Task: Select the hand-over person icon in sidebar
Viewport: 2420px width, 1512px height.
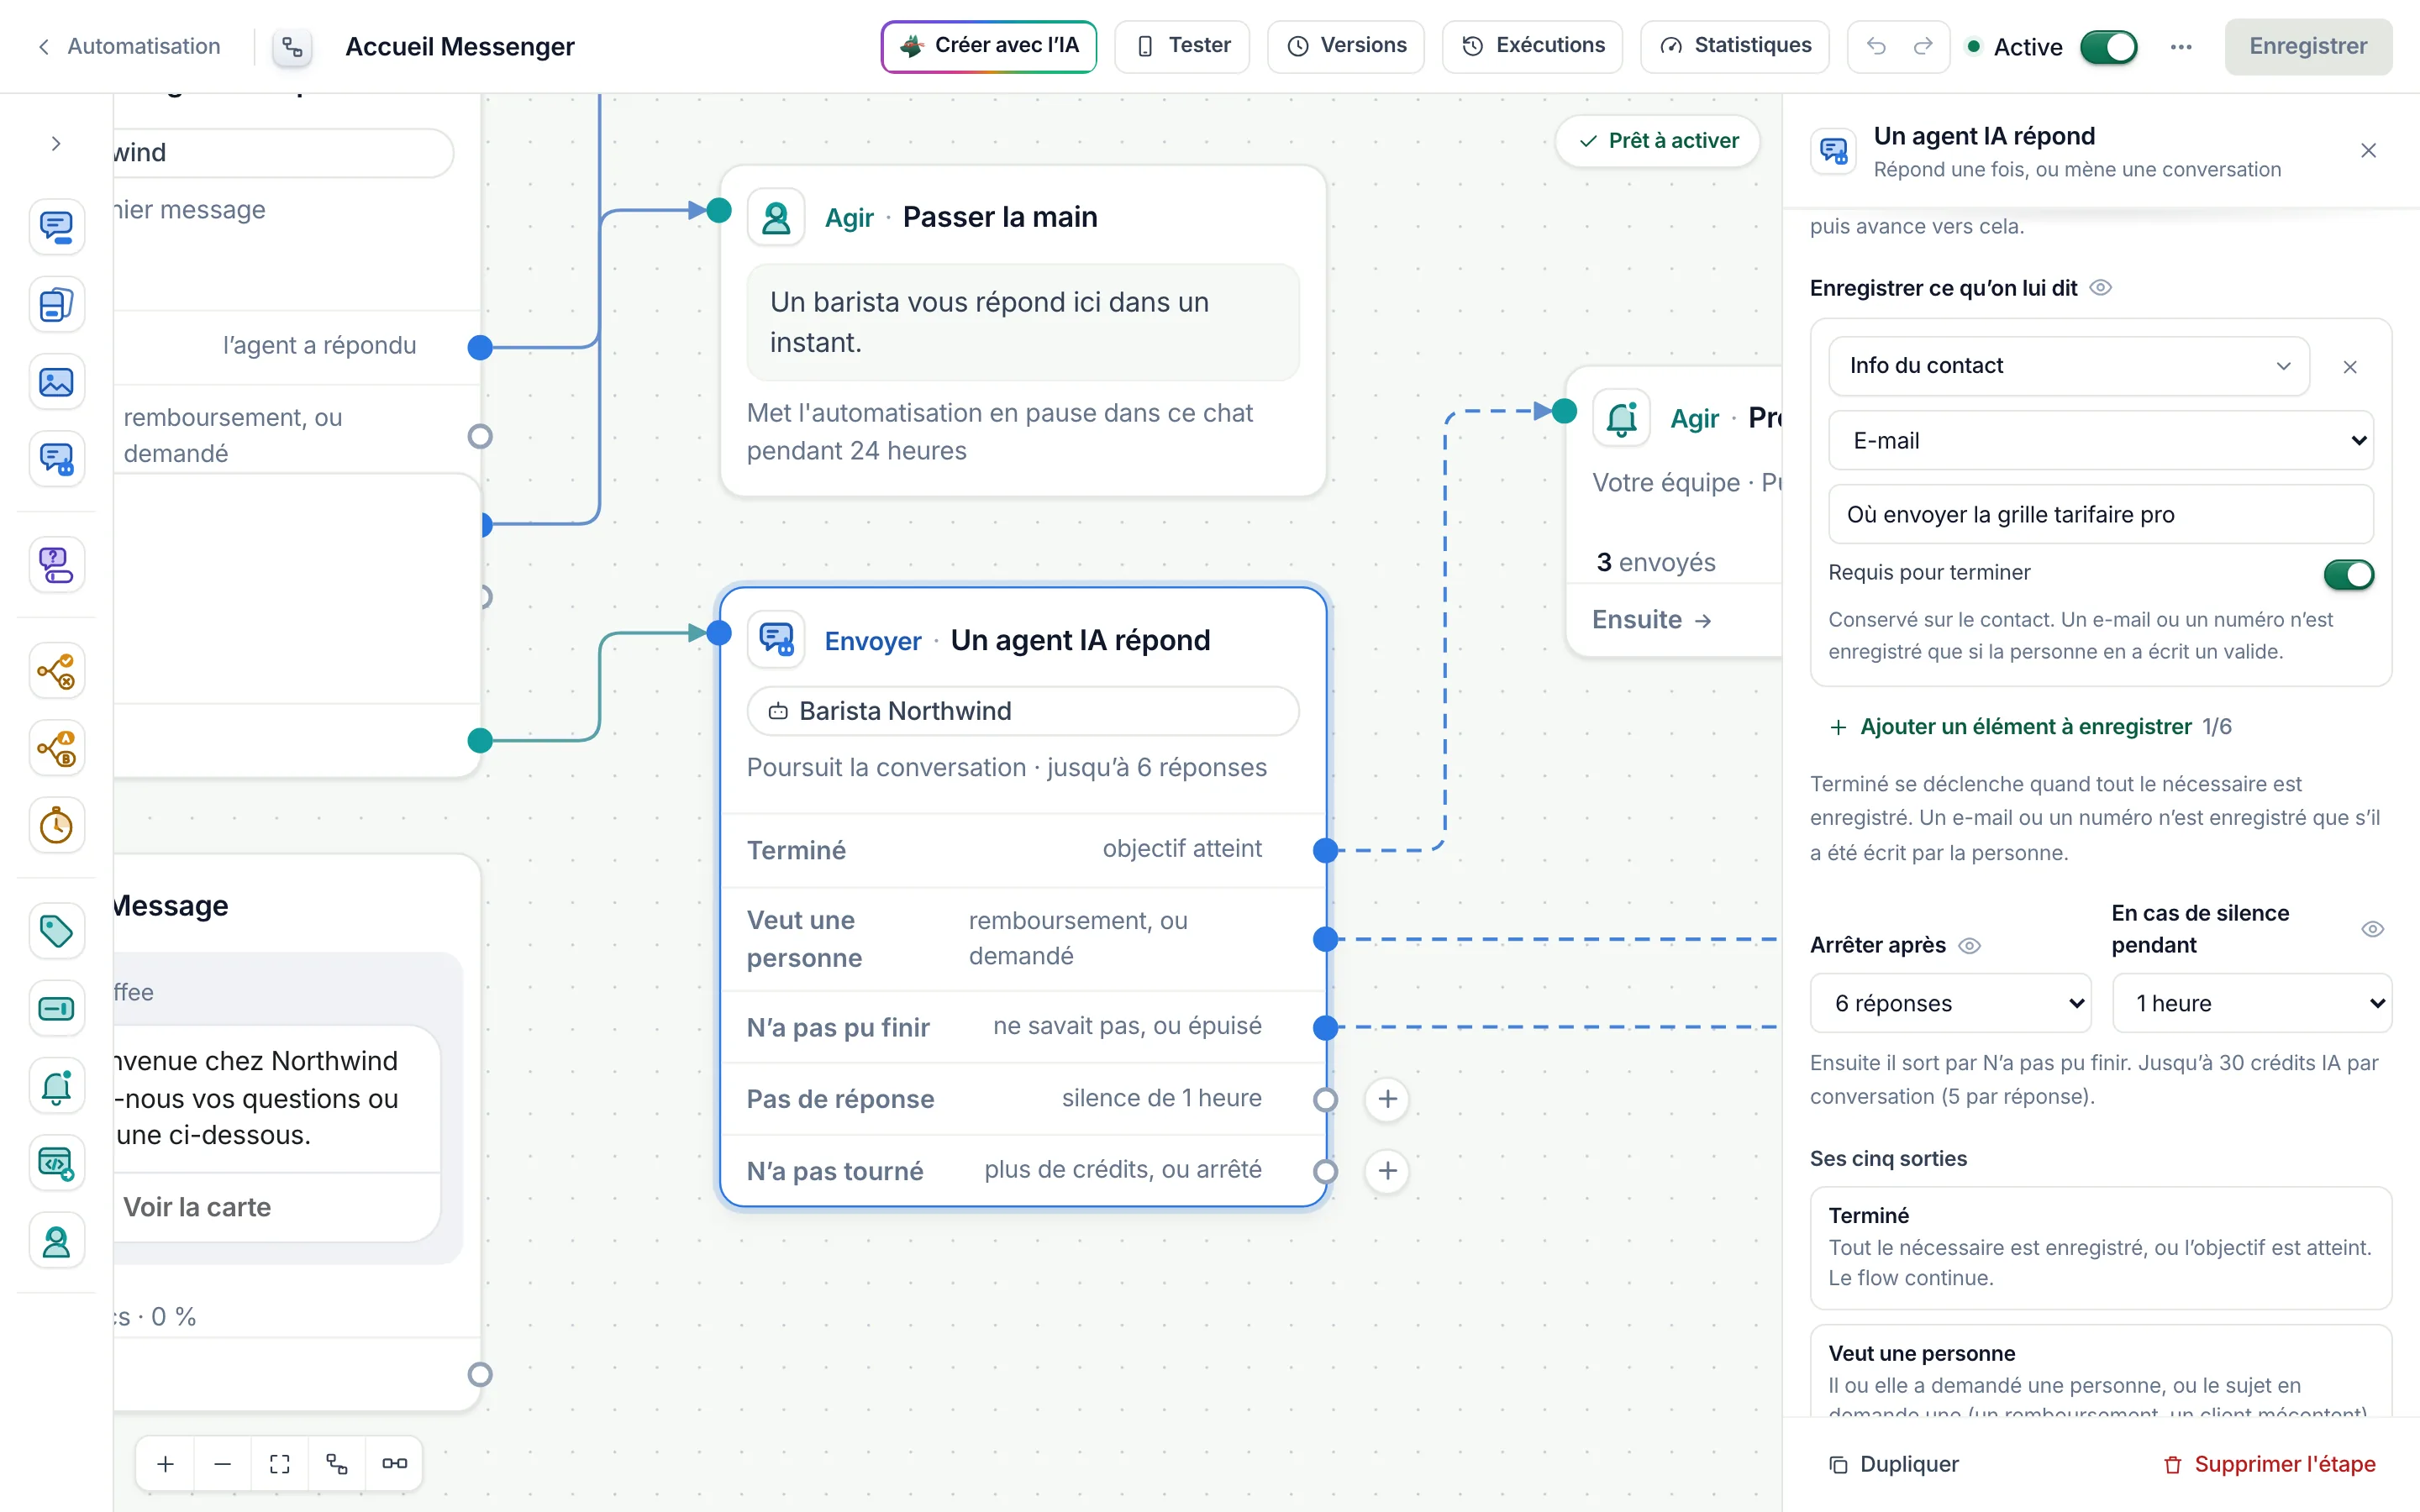Action: coord(56,1241)
